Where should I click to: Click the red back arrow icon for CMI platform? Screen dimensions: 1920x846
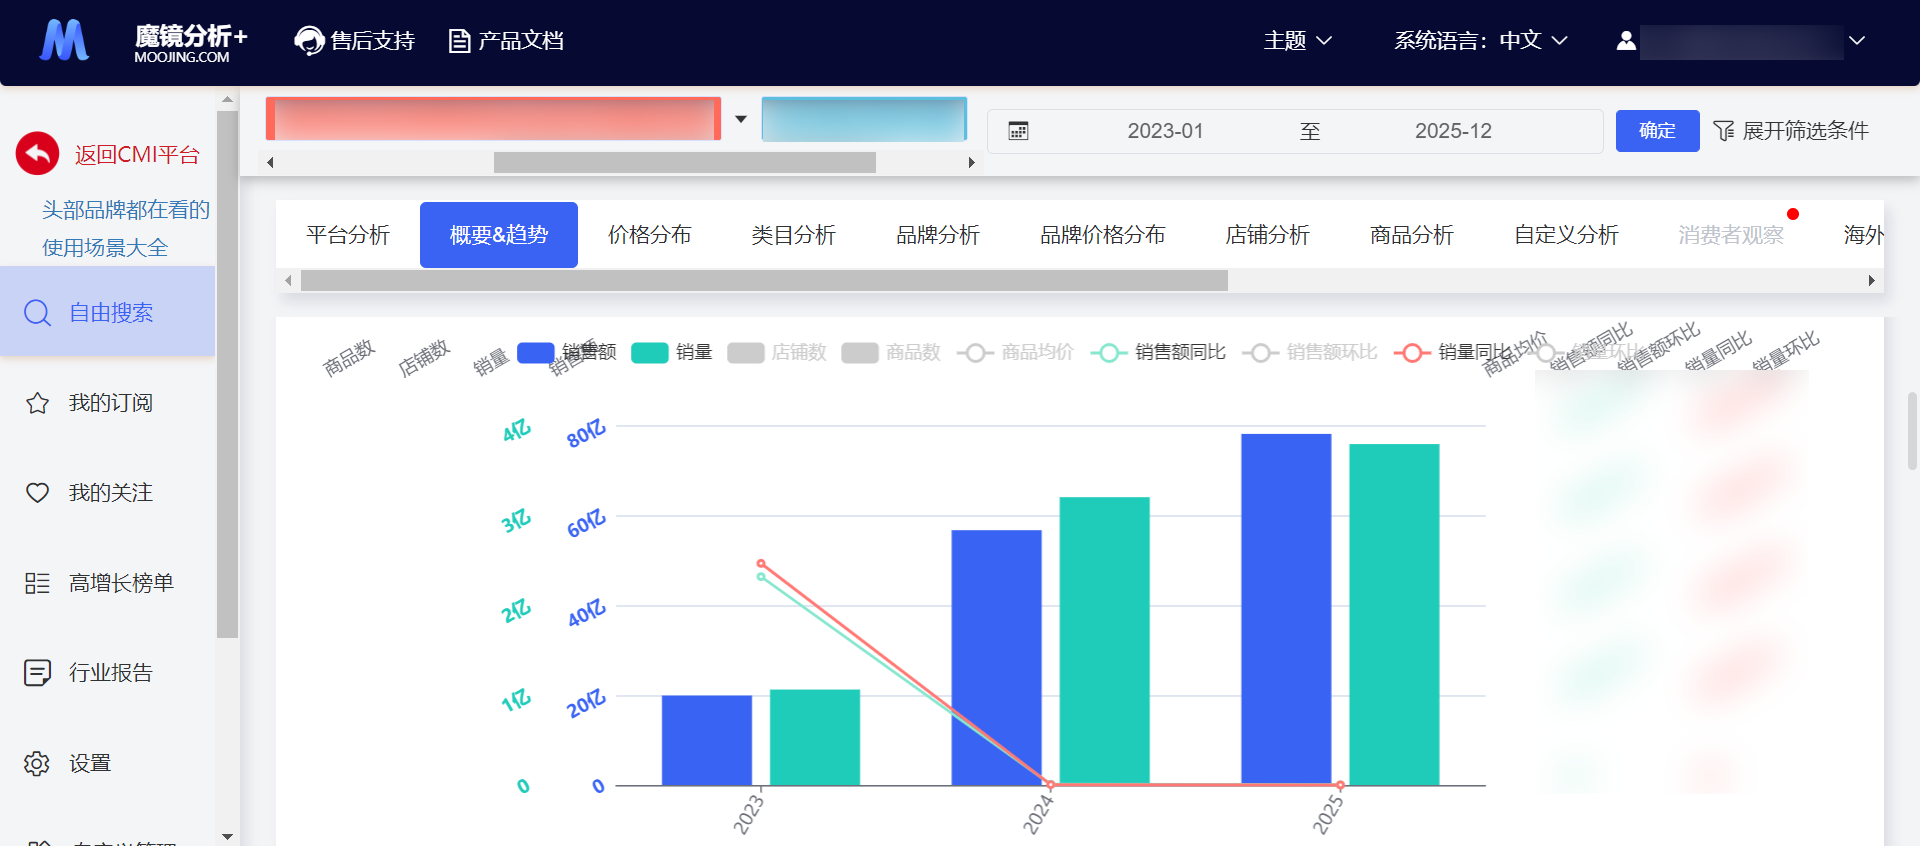tap(37, 154)
